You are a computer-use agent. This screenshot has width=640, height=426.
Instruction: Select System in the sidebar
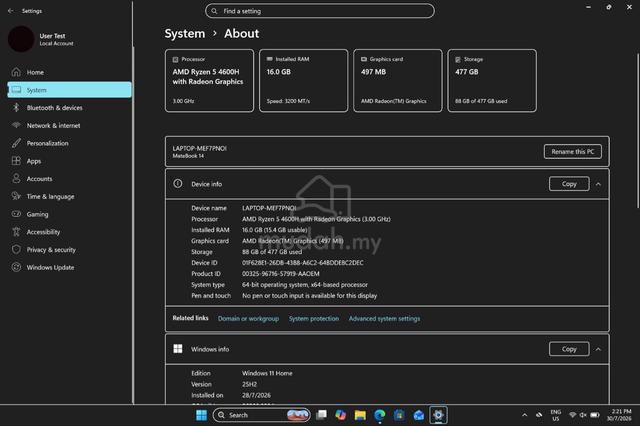coord(69,90)
